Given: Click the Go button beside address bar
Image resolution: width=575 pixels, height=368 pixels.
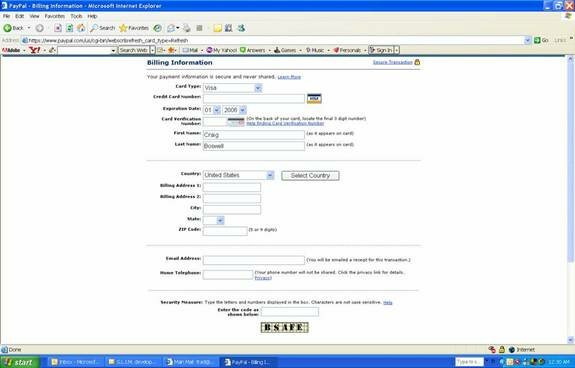Looking at the screenshot, I should tap(541, 40).
